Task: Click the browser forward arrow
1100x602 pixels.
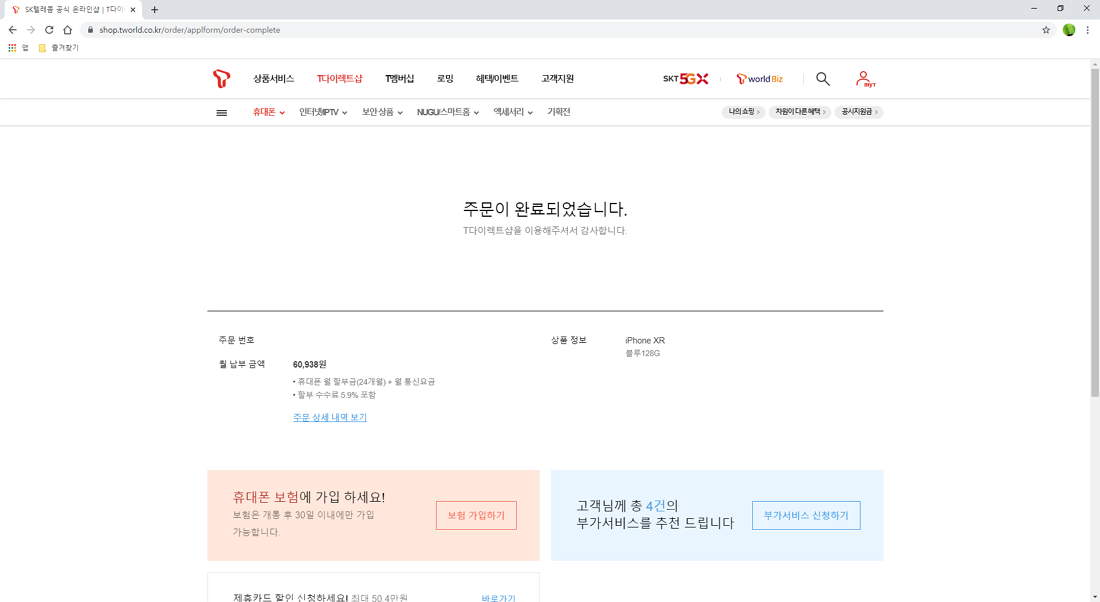Action: 31,29
